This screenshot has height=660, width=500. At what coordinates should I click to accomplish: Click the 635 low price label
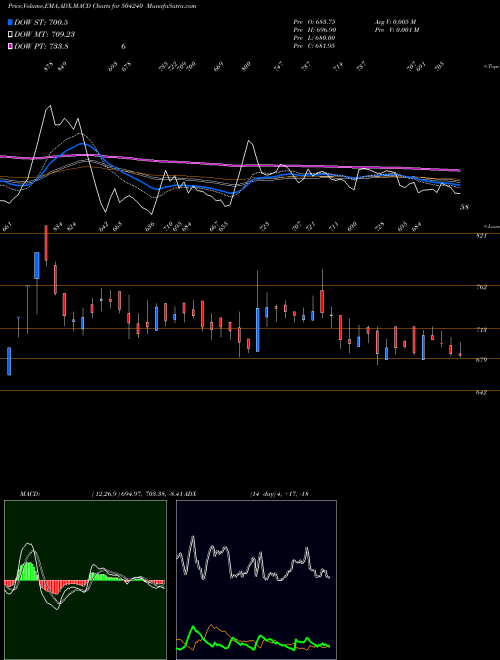[223, 227]
